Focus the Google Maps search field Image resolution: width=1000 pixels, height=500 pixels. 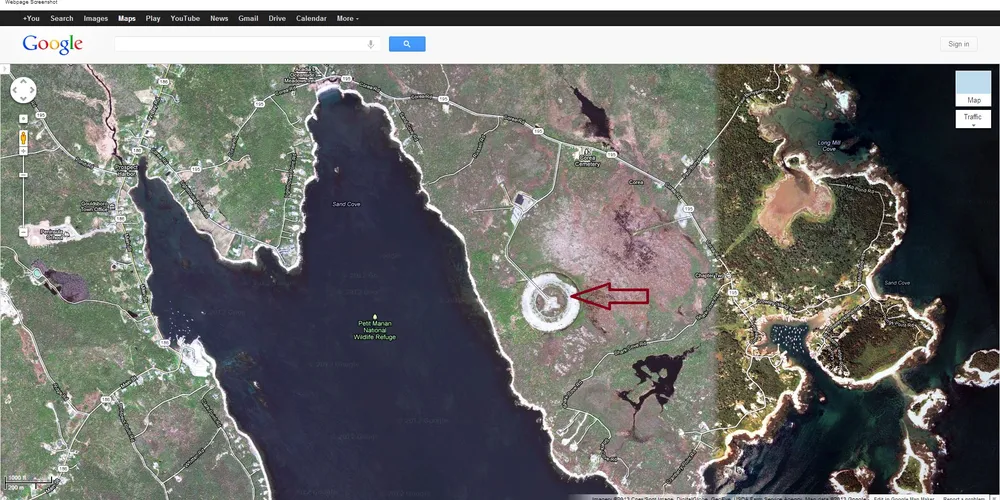(x=247, y=44)
